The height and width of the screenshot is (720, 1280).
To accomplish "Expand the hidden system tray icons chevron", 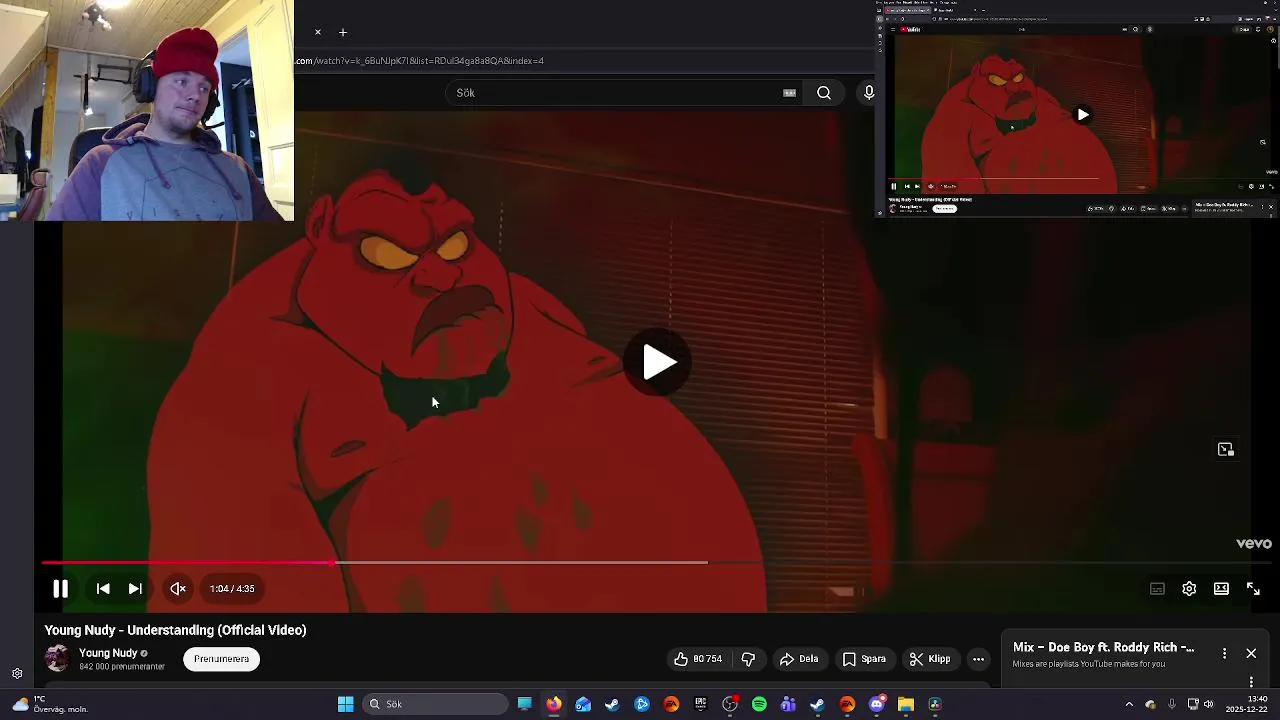I will point(1129,704).
